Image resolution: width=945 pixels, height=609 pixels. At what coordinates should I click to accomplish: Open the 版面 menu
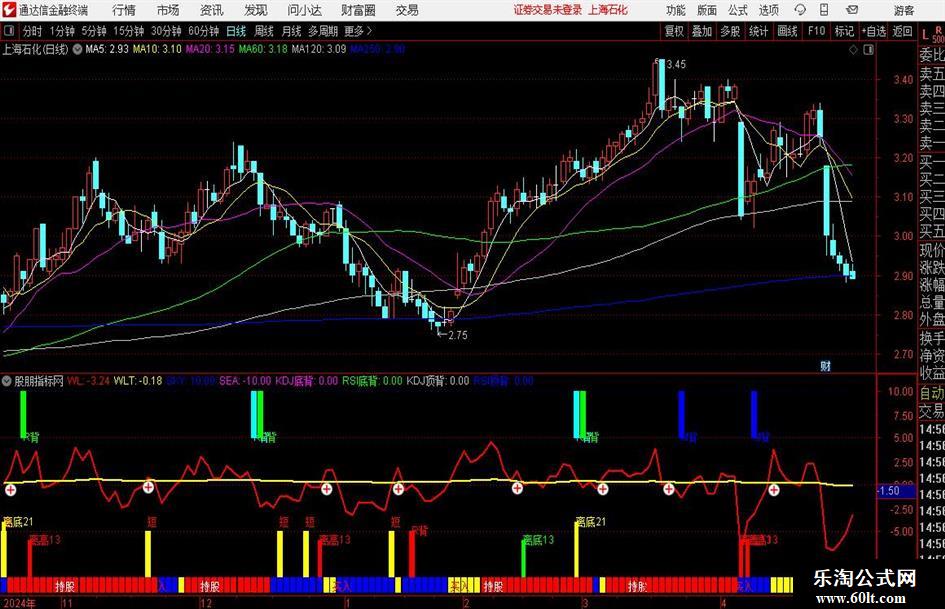[706, 10]
